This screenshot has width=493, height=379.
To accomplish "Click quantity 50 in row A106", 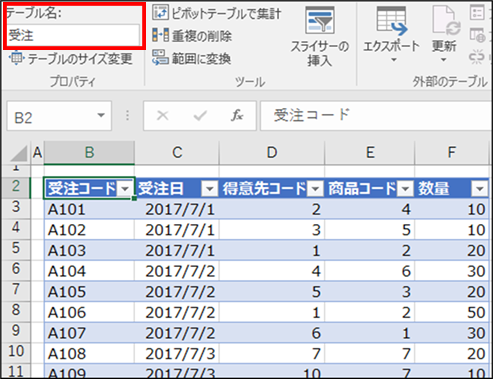I will (x=451, y=313).
